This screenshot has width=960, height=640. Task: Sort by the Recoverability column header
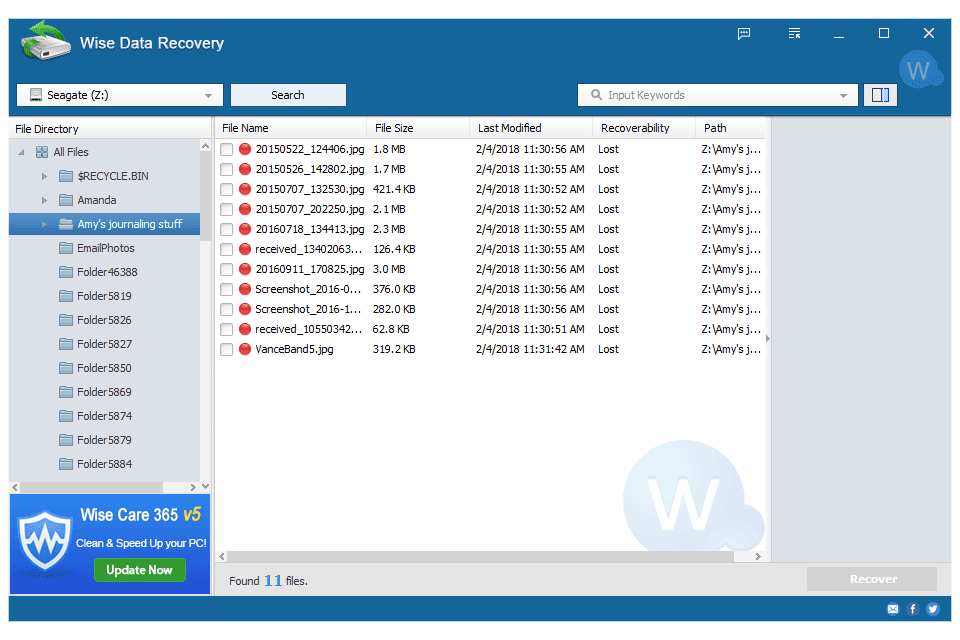[635, 128]
